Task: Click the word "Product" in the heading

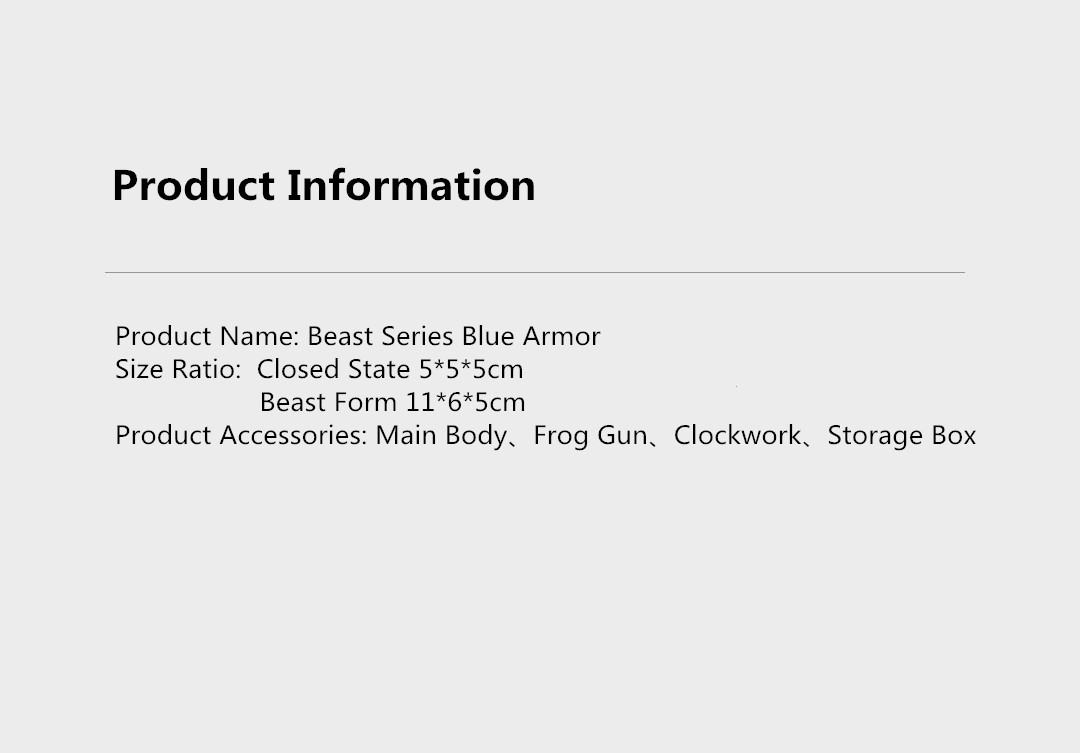Action: (193, 186)
